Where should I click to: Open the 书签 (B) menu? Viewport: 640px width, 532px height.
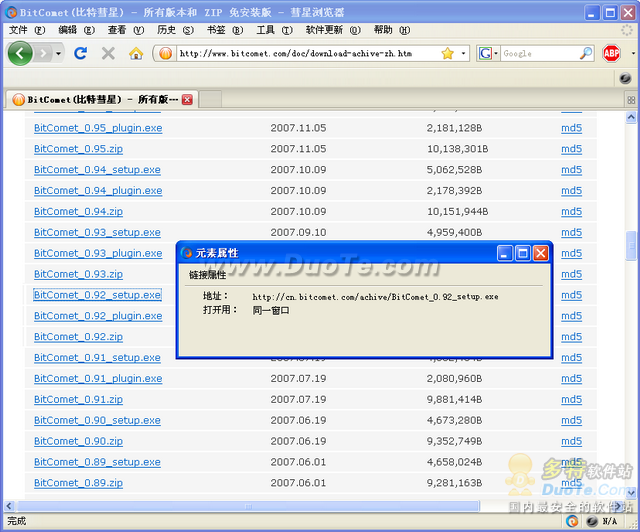(225, 30)
